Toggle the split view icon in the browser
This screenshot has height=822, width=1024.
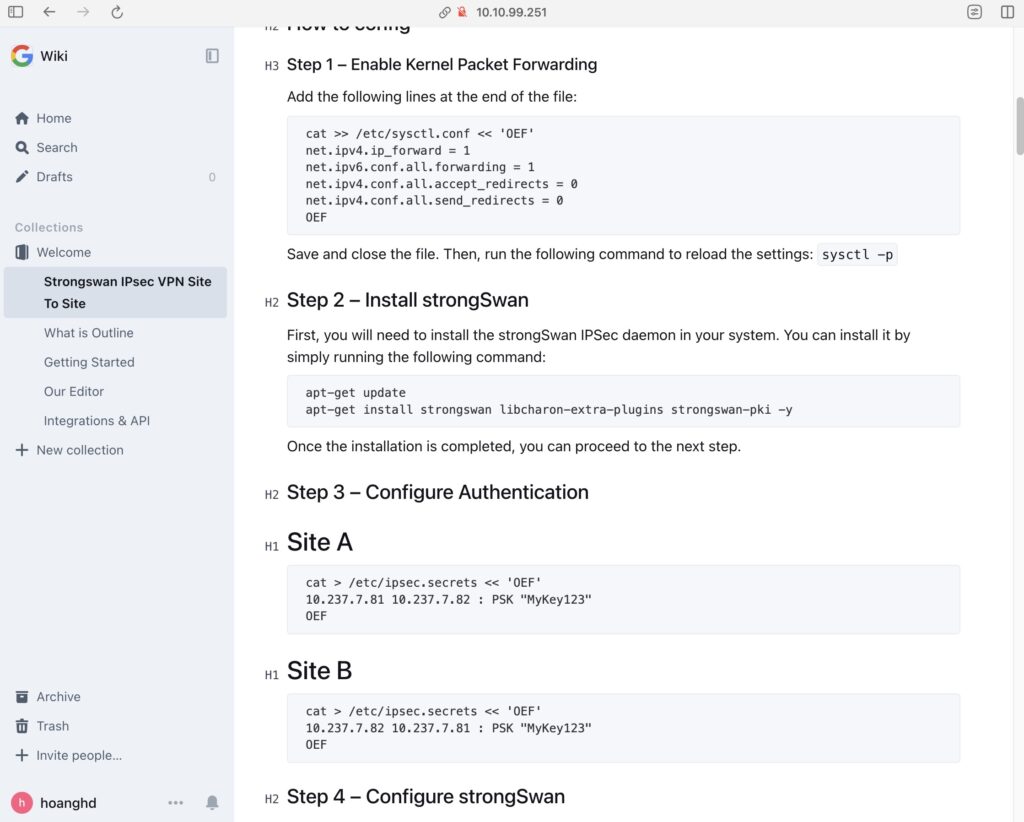pos(1007,12)
